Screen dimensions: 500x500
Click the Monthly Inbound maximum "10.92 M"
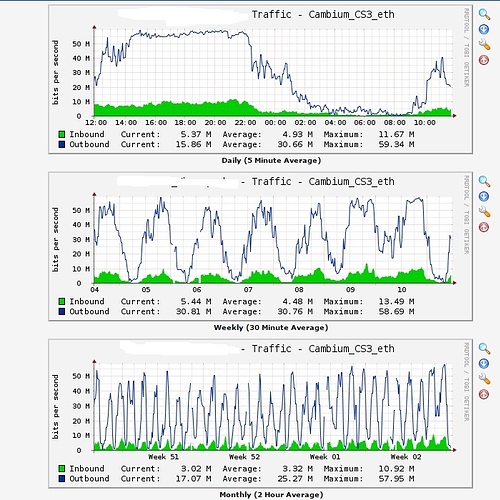pos(396,469)
